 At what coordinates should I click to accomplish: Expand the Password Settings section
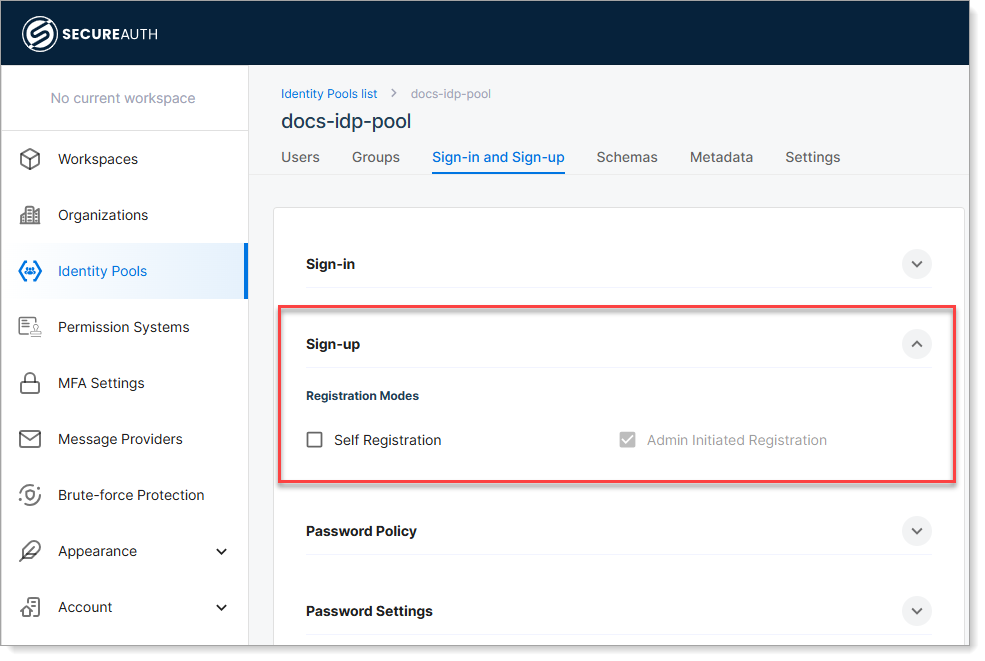click(917, 611)
